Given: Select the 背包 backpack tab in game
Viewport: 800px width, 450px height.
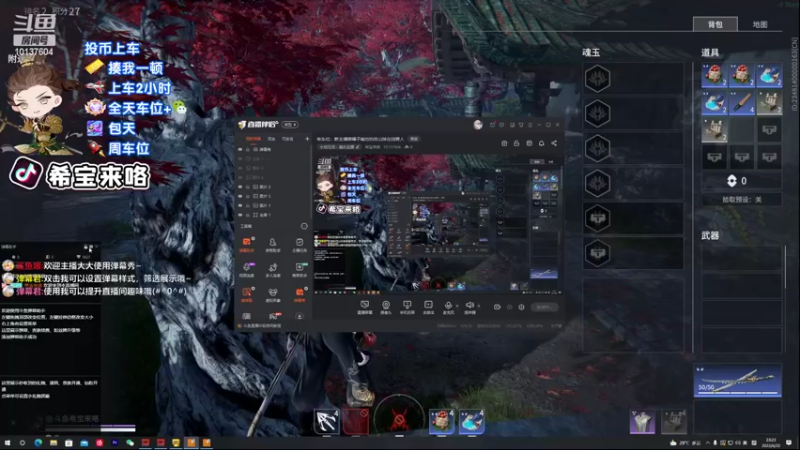Looking at the screenshot, I should click(x=715, y=24).
